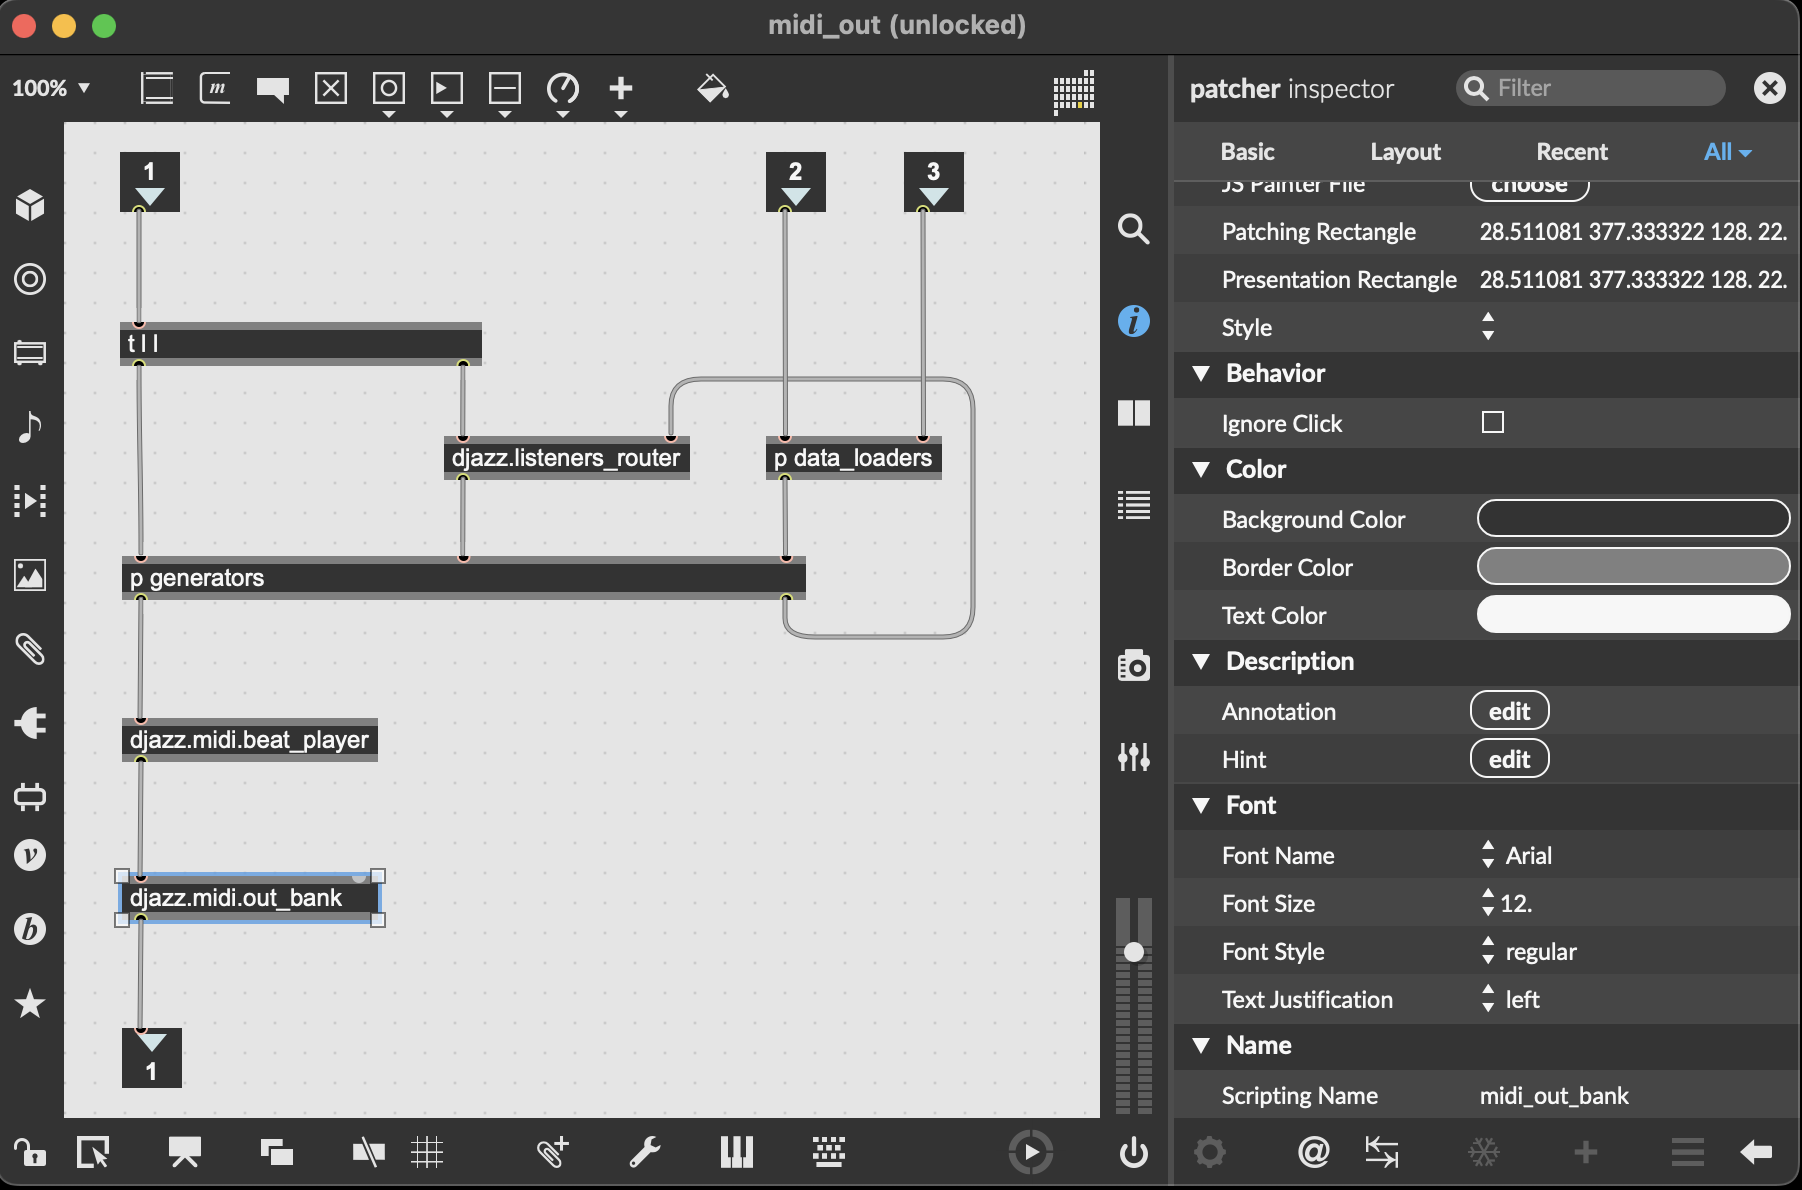This screenshot has width=1802, height=1190.
Task: Click the @ attributes button in inspector
Action: 1313,1153
